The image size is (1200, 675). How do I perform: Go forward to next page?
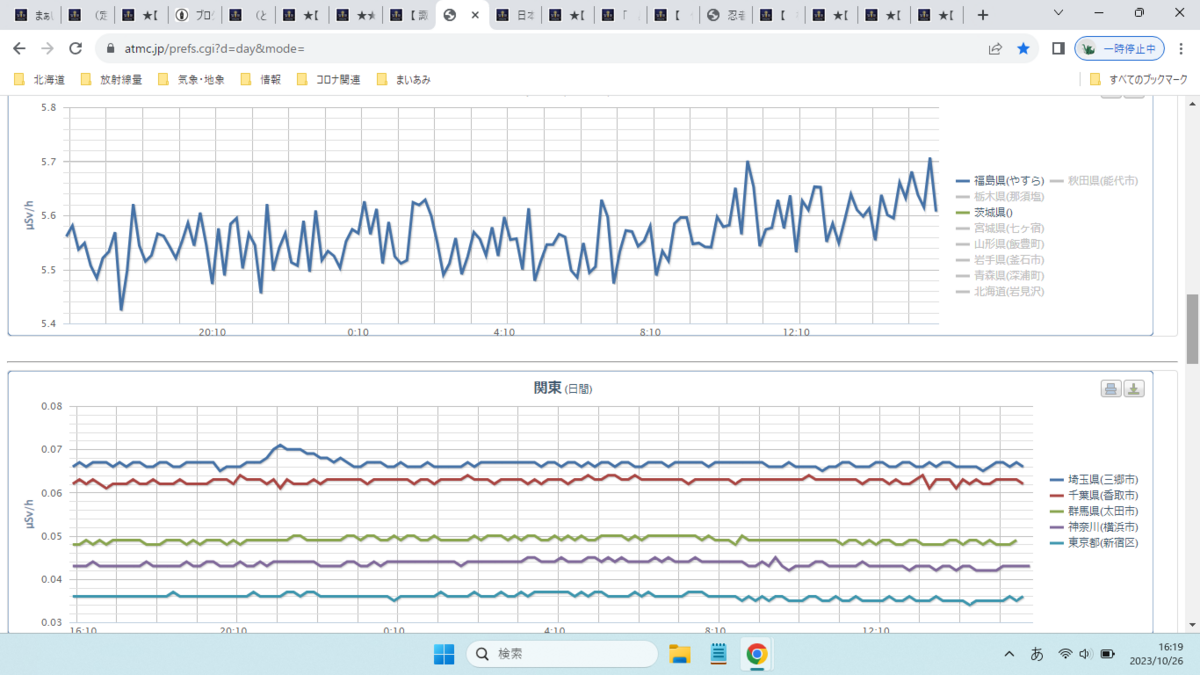(x=47, y=48)
